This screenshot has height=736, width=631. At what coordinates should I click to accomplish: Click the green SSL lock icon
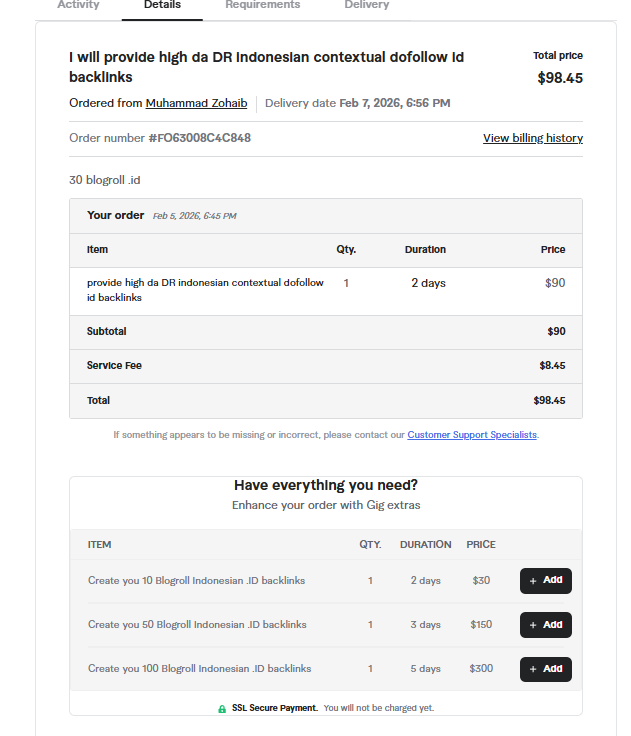coord(222,708)
